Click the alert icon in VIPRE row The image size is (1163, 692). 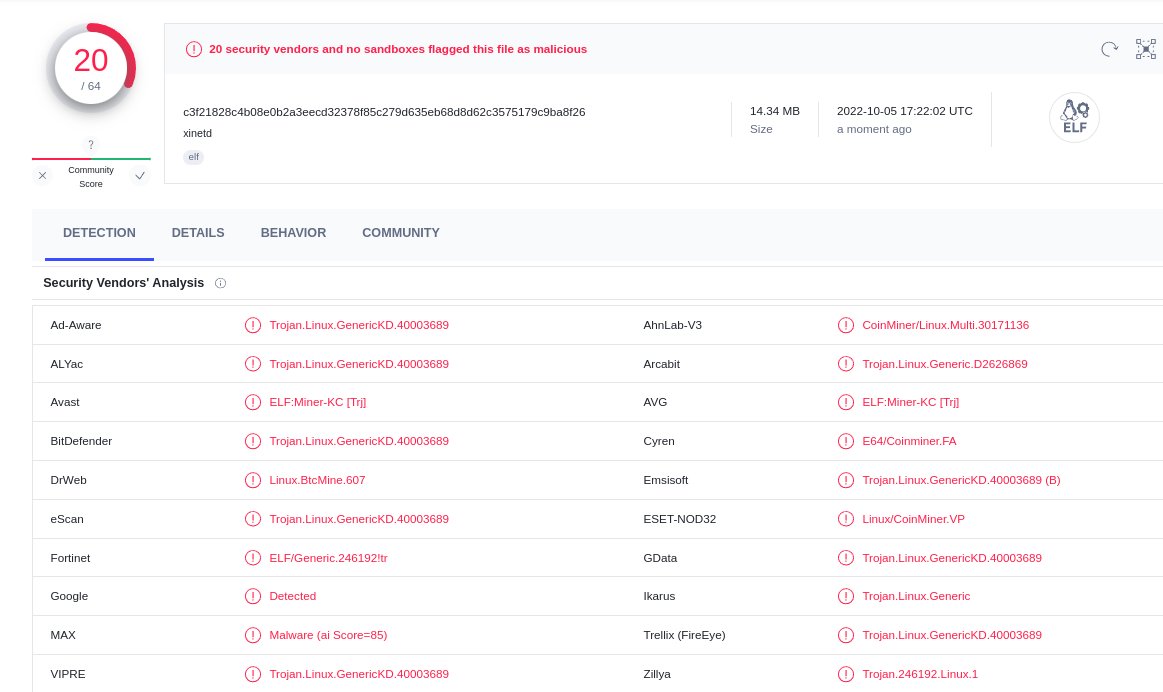pos(253,673)
